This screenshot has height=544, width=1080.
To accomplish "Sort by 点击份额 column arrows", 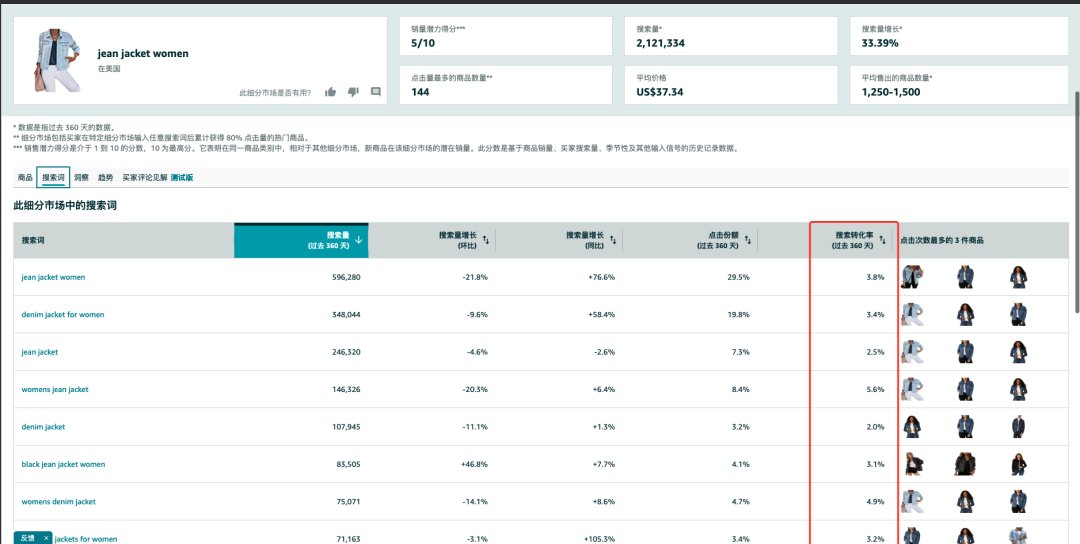I will [x=748, y=240].
